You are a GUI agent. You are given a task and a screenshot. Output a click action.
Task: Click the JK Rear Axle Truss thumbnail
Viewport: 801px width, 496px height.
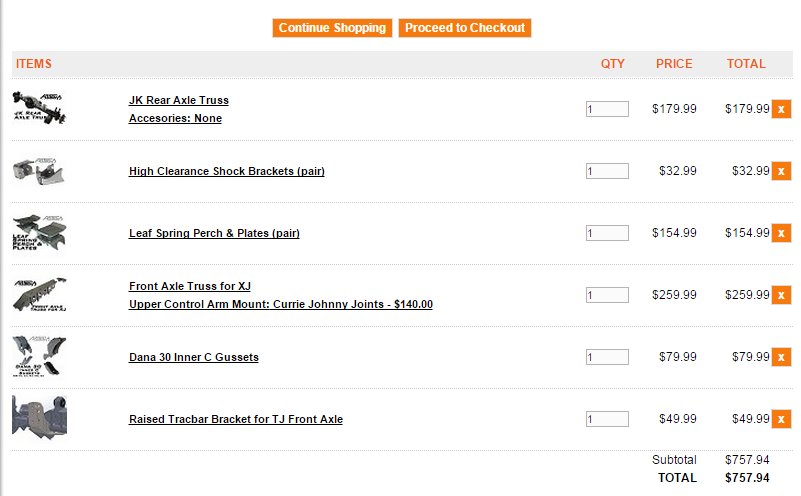[40, 107]
